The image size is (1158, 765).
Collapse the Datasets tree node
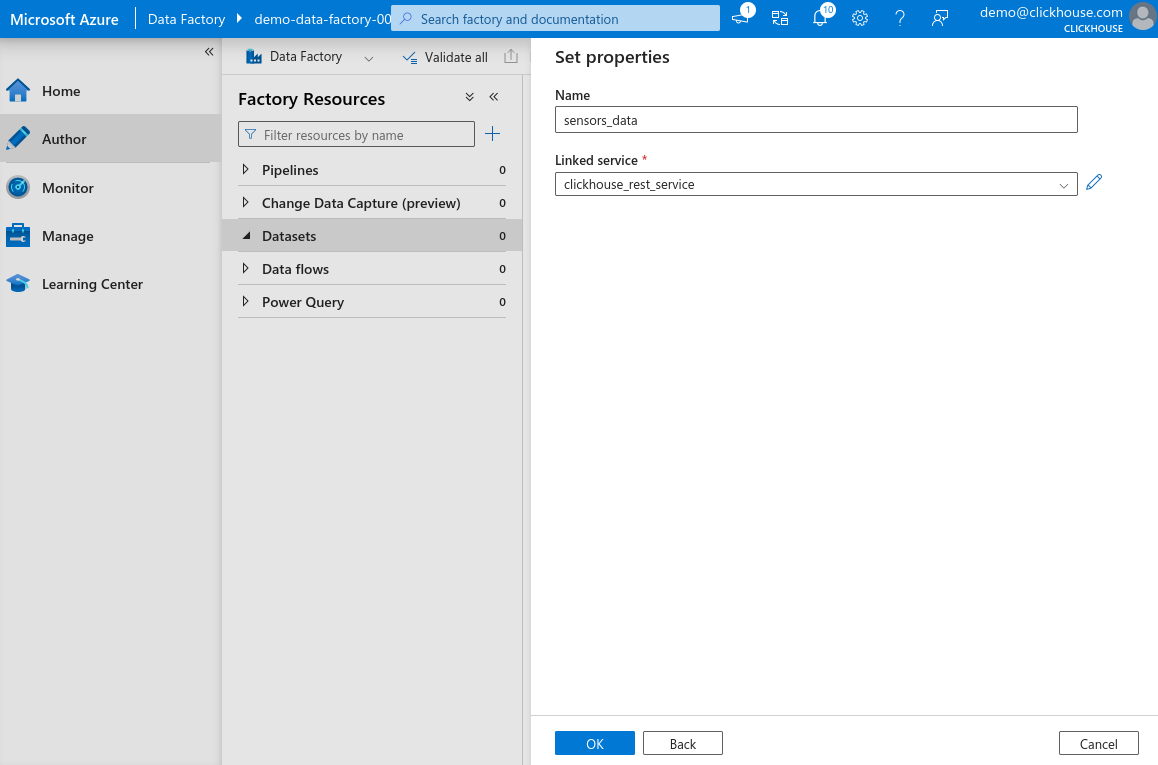point(246,236)
